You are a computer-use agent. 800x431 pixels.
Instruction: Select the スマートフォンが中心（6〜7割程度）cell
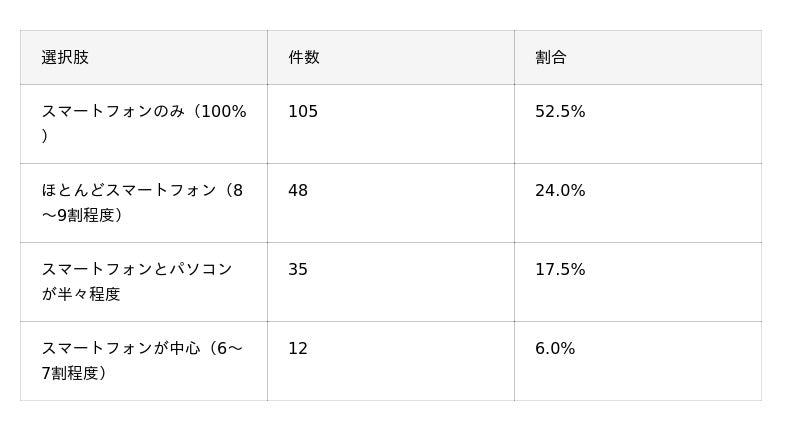tap(144, 361)
